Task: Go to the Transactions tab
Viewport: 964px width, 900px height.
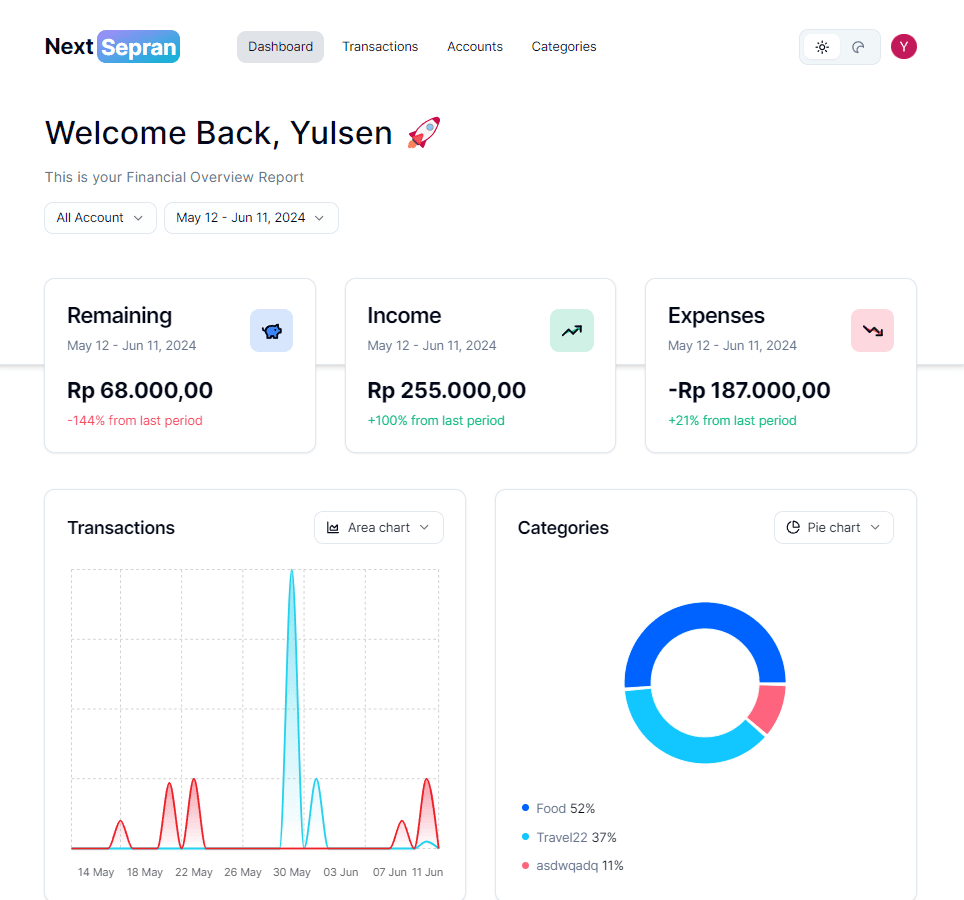Action: tap(380, 47)
